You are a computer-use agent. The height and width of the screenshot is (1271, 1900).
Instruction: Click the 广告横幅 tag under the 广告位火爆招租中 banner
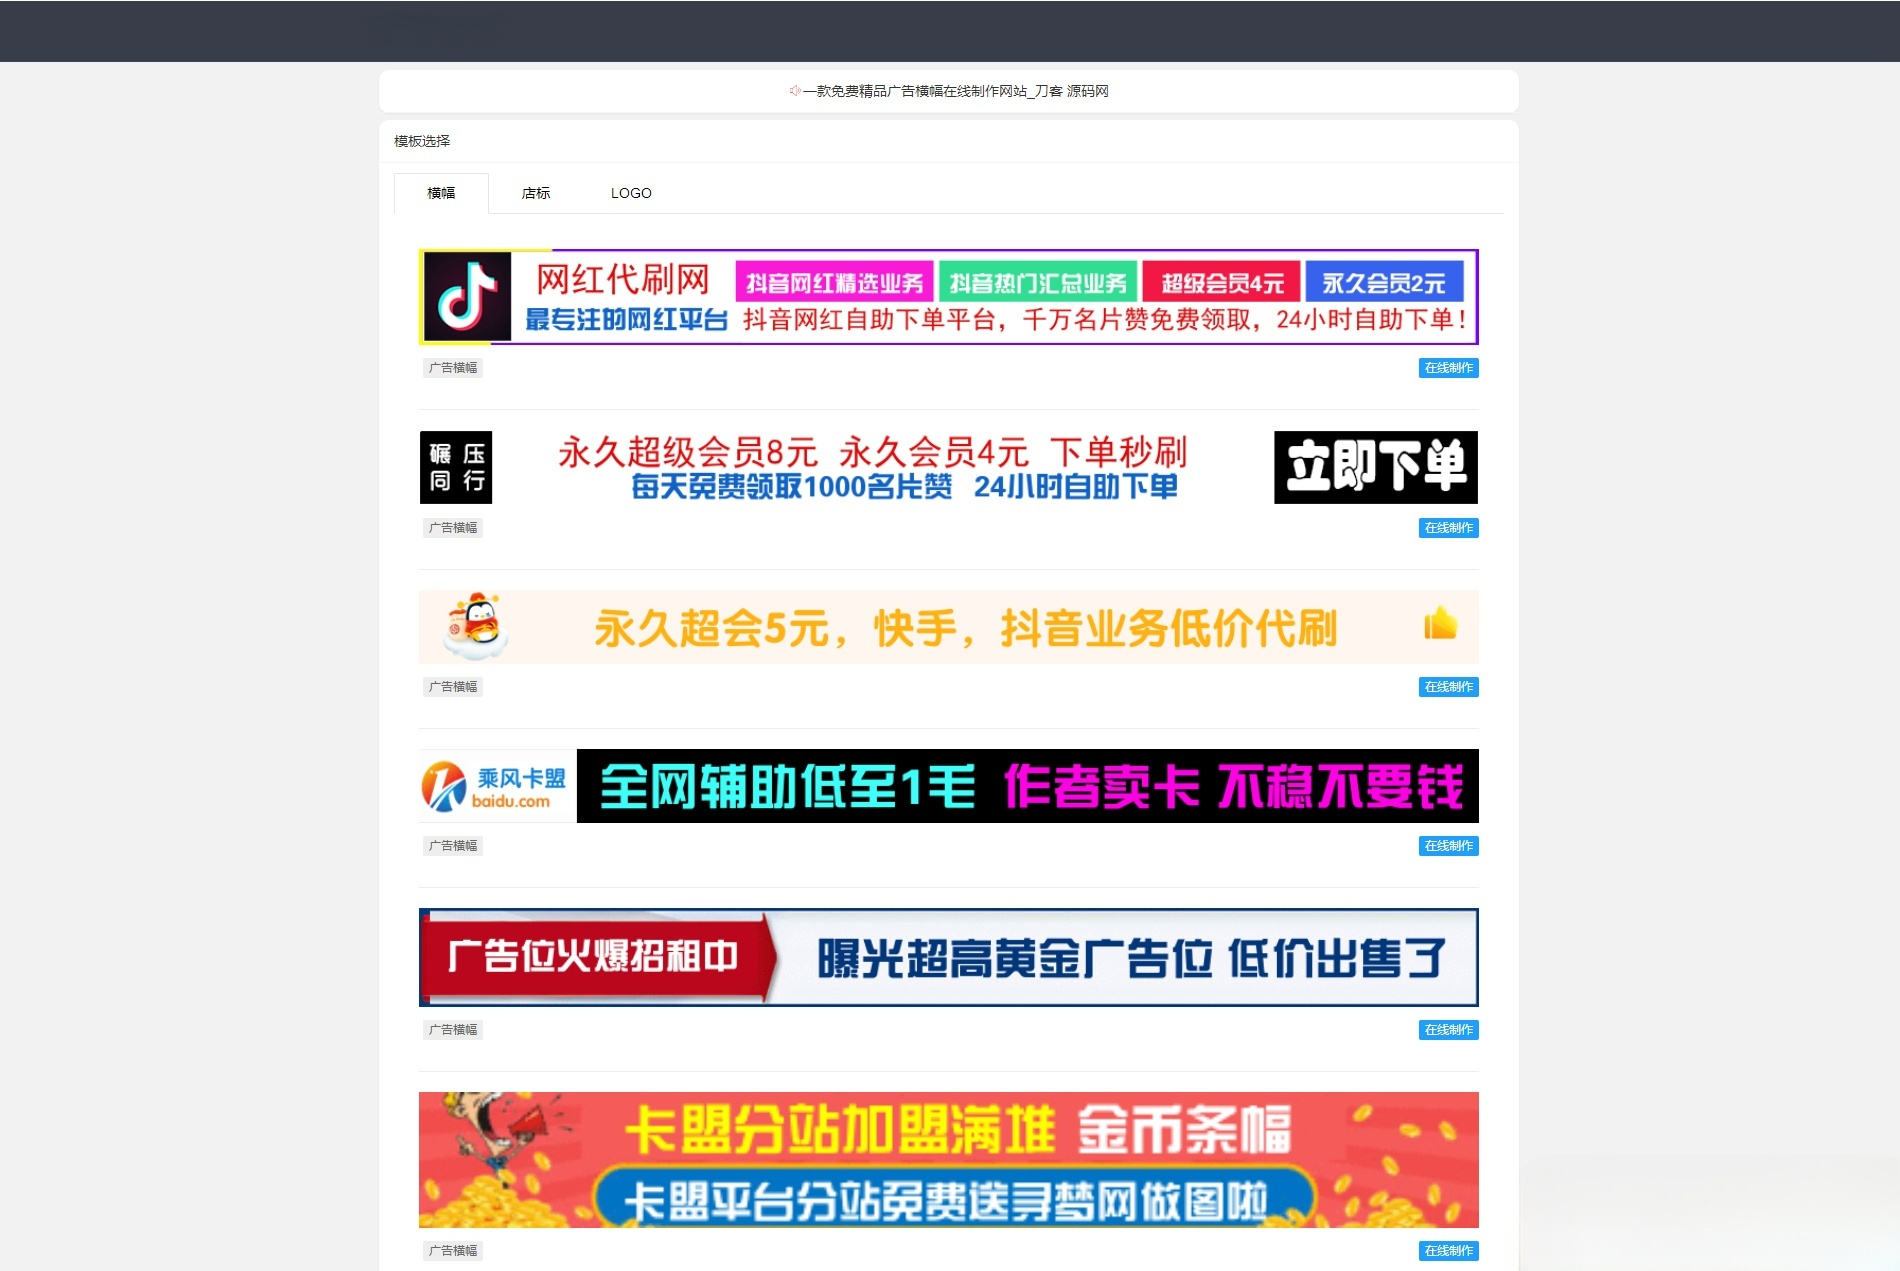tap(452, 1030)
